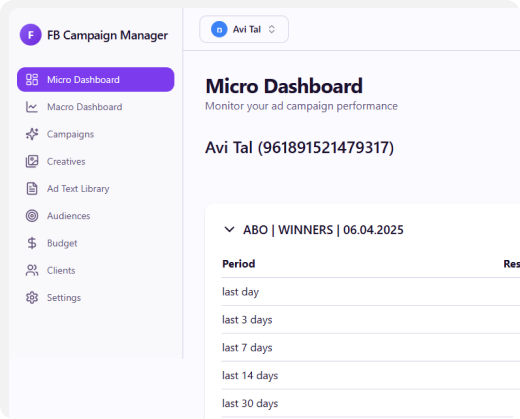Select the 'last 30 days' row
This screenshot has width=520, height=419.
371,403
